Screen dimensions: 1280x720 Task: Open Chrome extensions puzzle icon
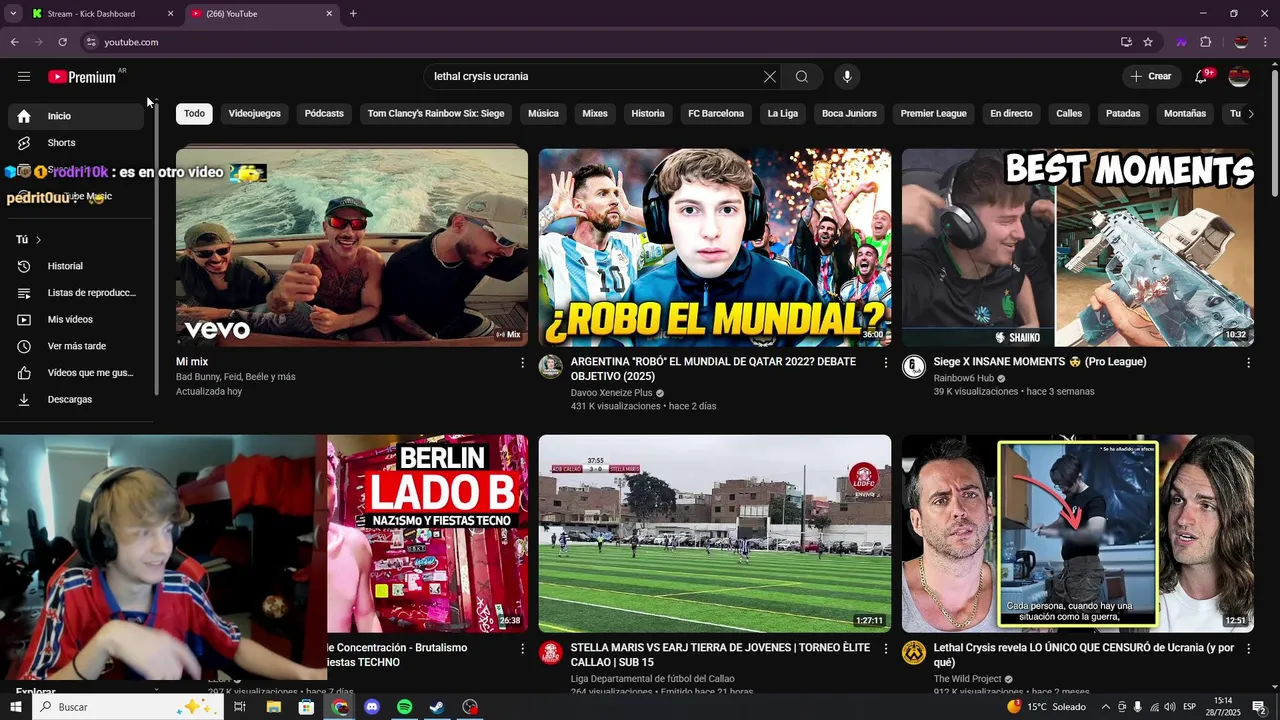click(1206, 42)
